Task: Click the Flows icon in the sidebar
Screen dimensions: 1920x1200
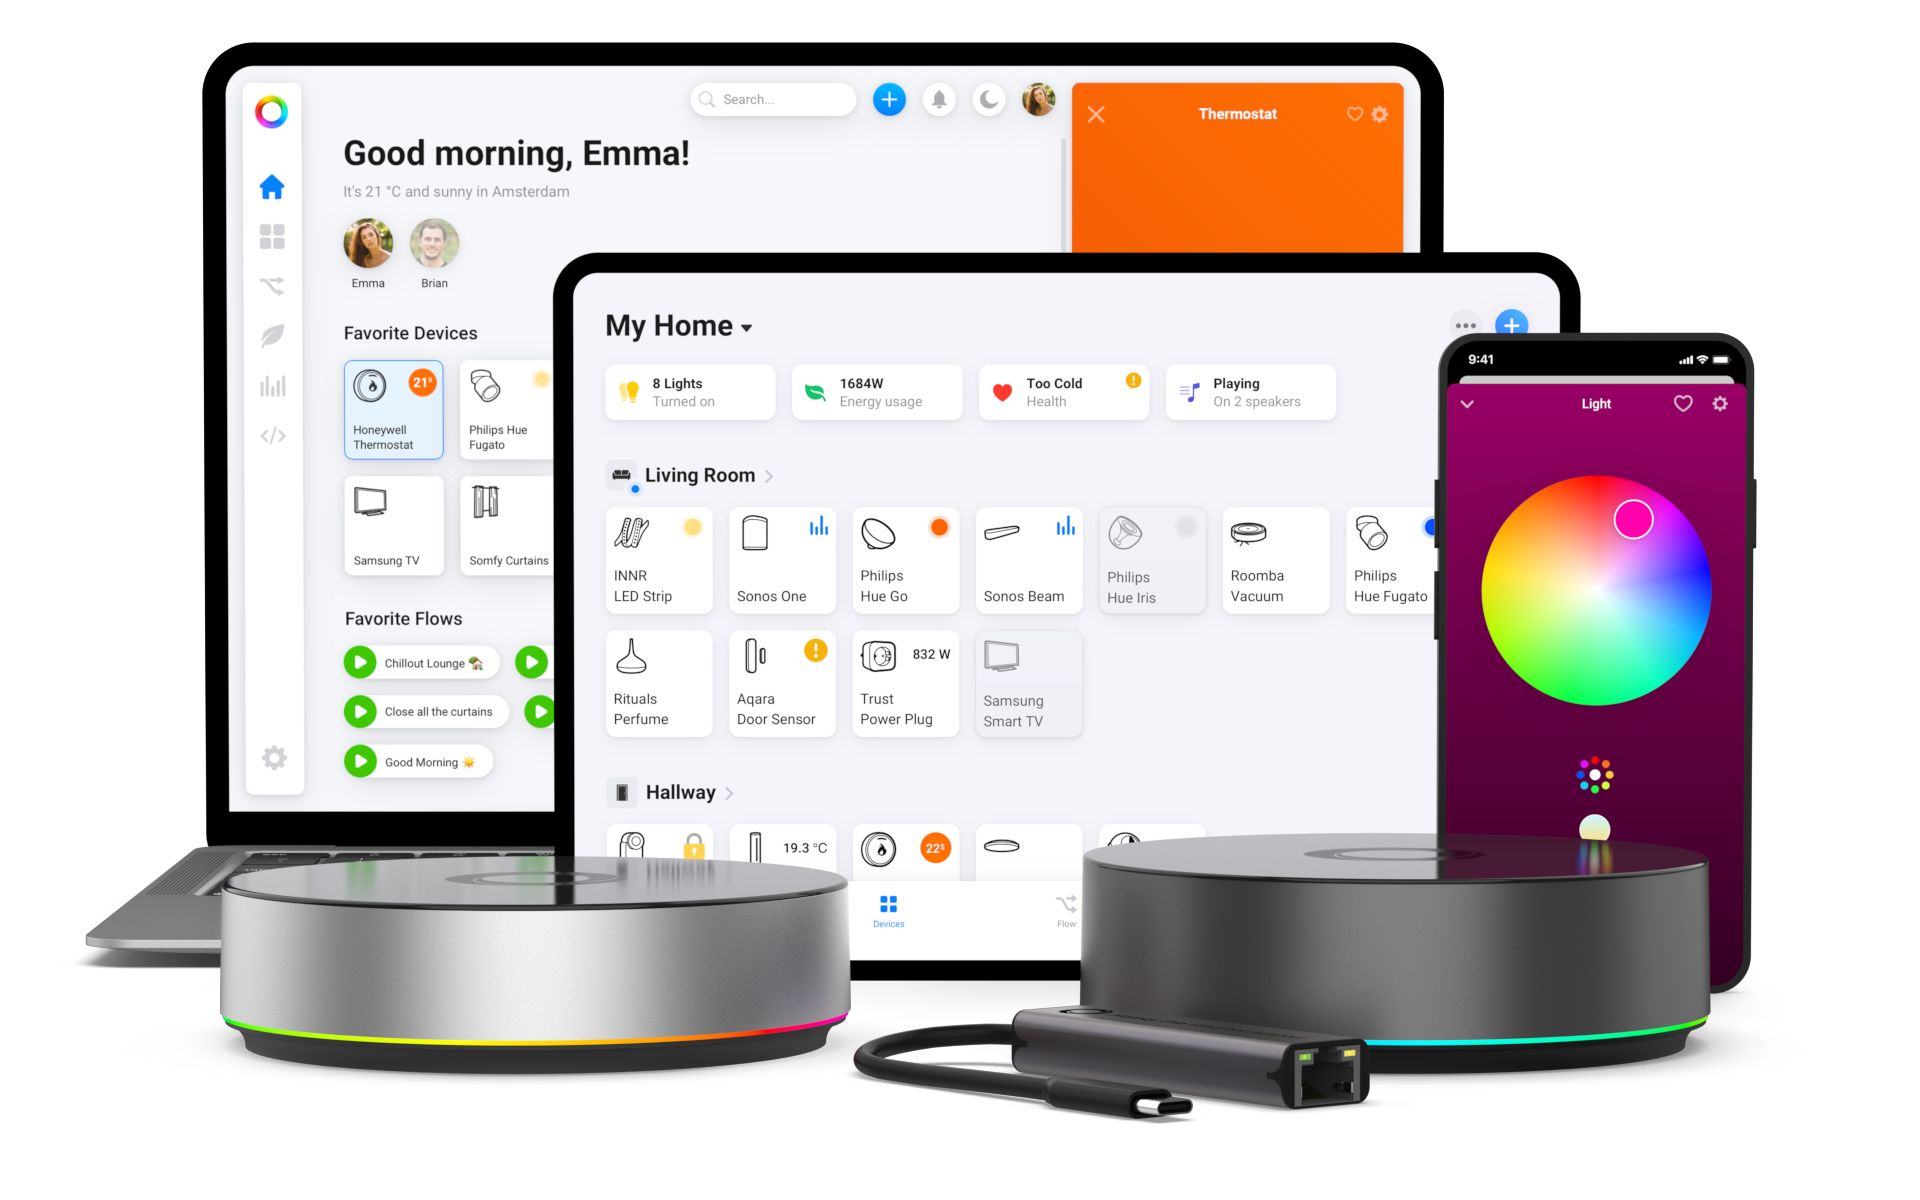Action: click(x=274, y=289)
